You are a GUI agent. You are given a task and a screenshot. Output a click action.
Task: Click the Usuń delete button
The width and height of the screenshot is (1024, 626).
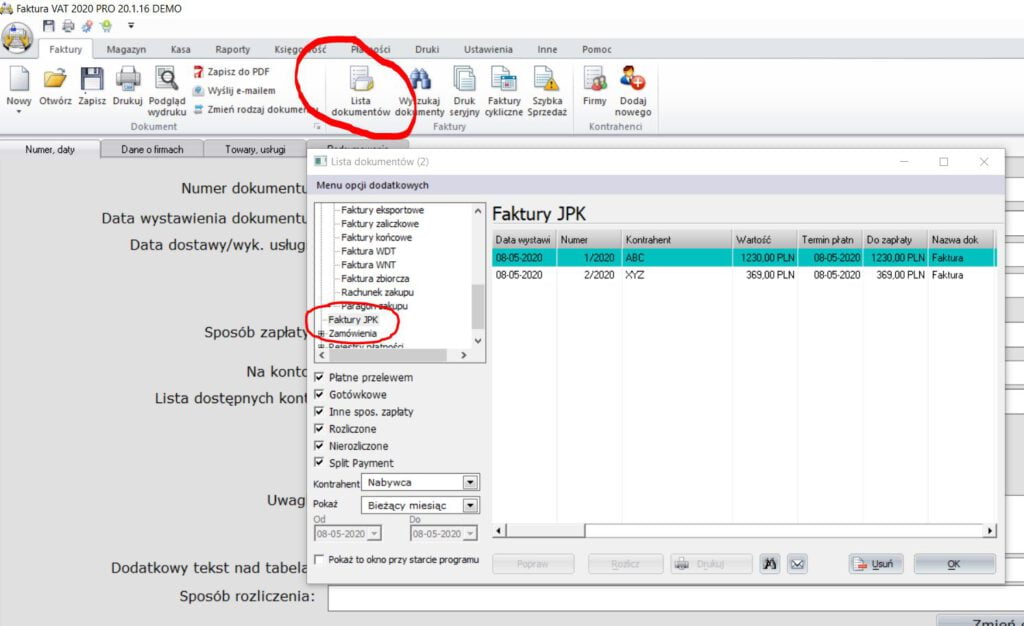tap(877, 564)
